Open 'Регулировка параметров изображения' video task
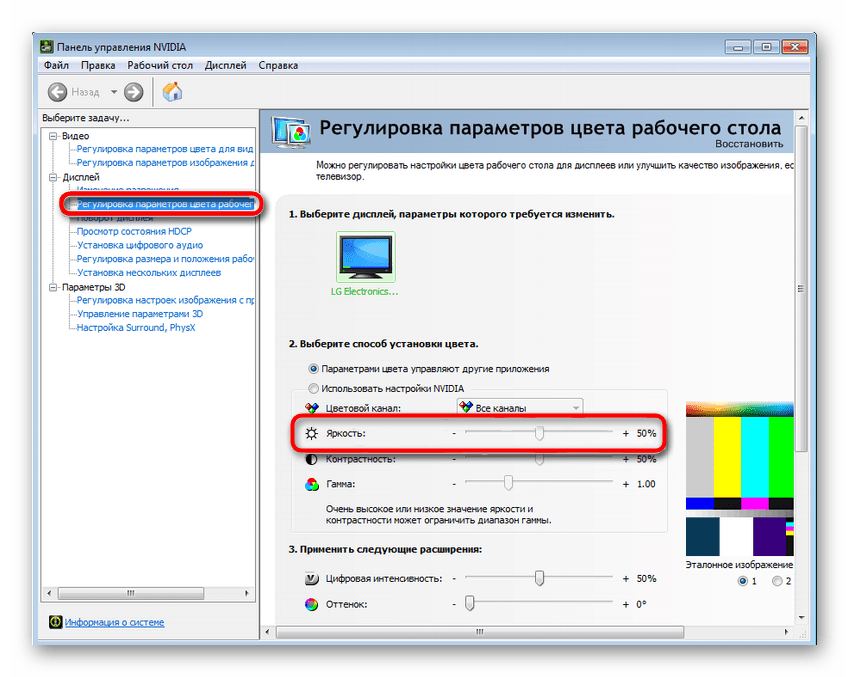The height and width of the screenshot is (677, 849). 165,162
